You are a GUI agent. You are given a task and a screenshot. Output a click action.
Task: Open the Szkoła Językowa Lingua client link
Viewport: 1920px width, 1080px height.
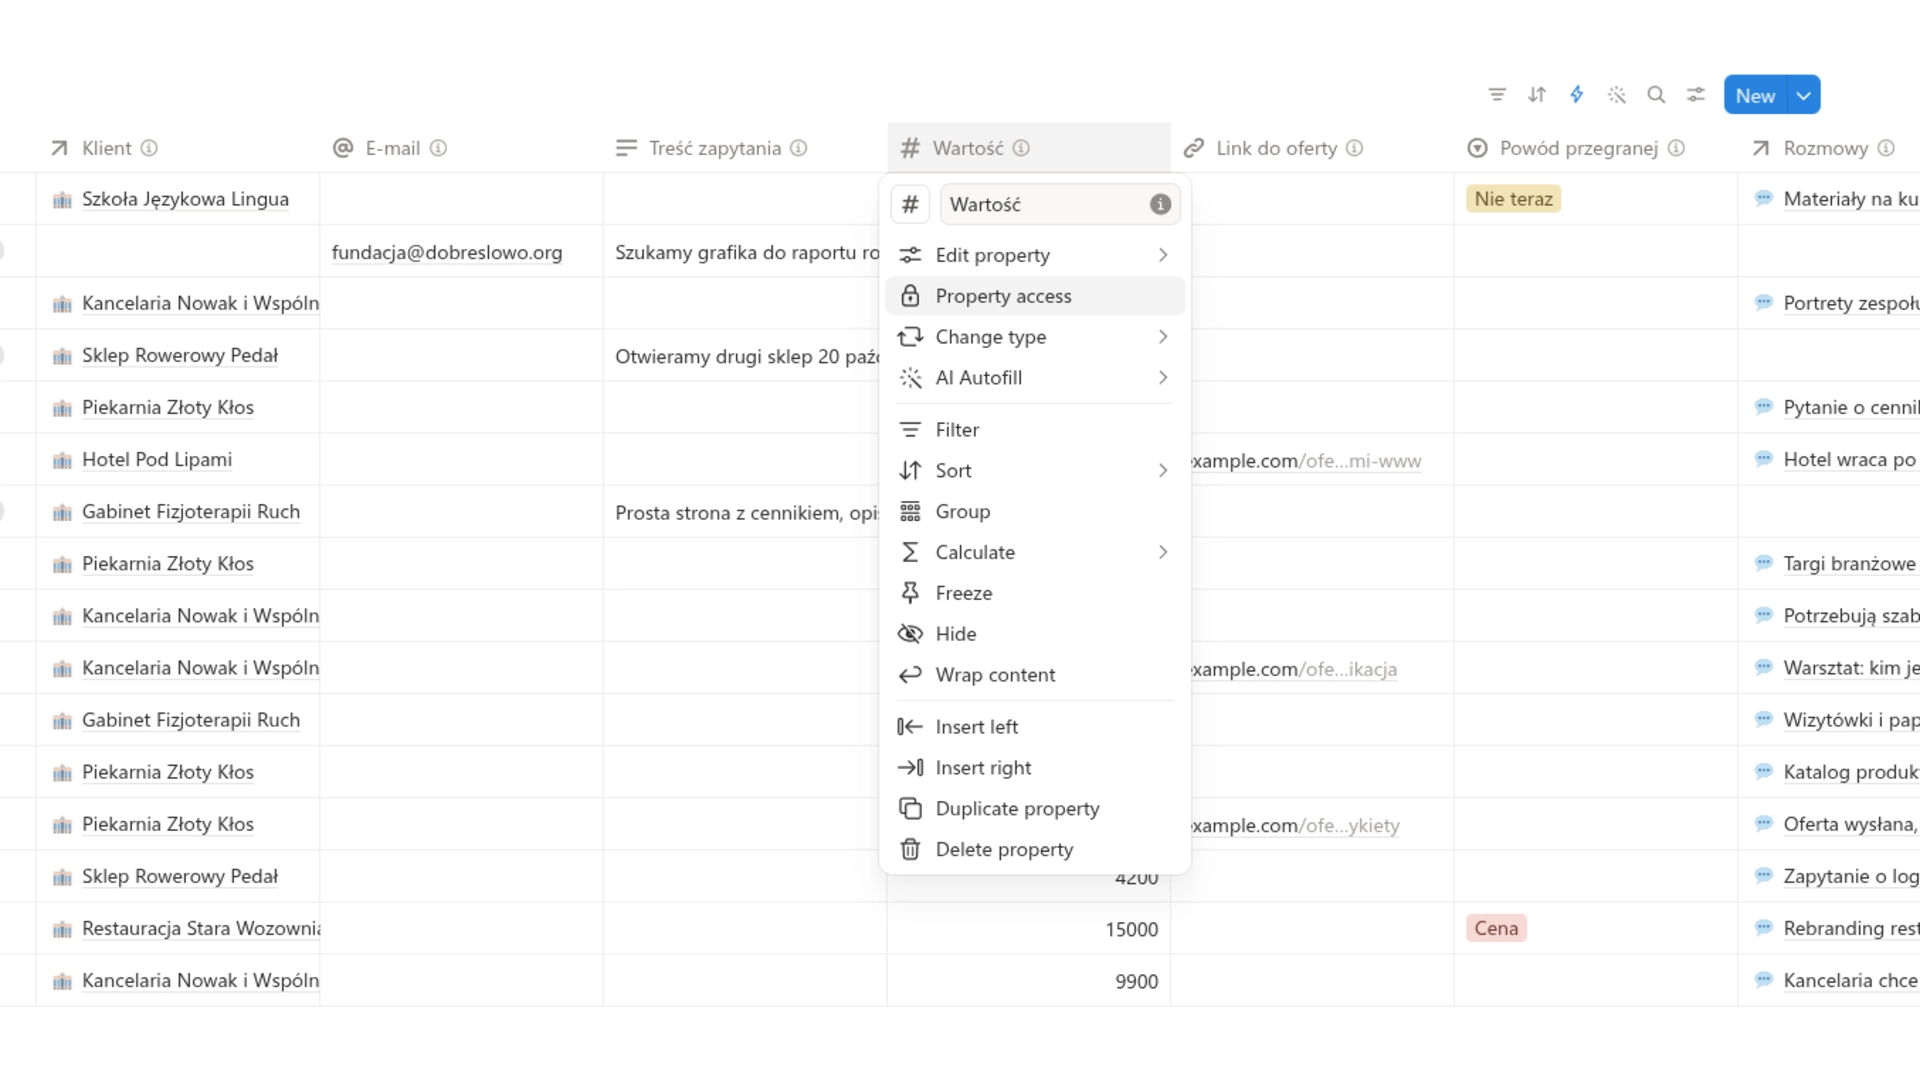coord(185,199)
